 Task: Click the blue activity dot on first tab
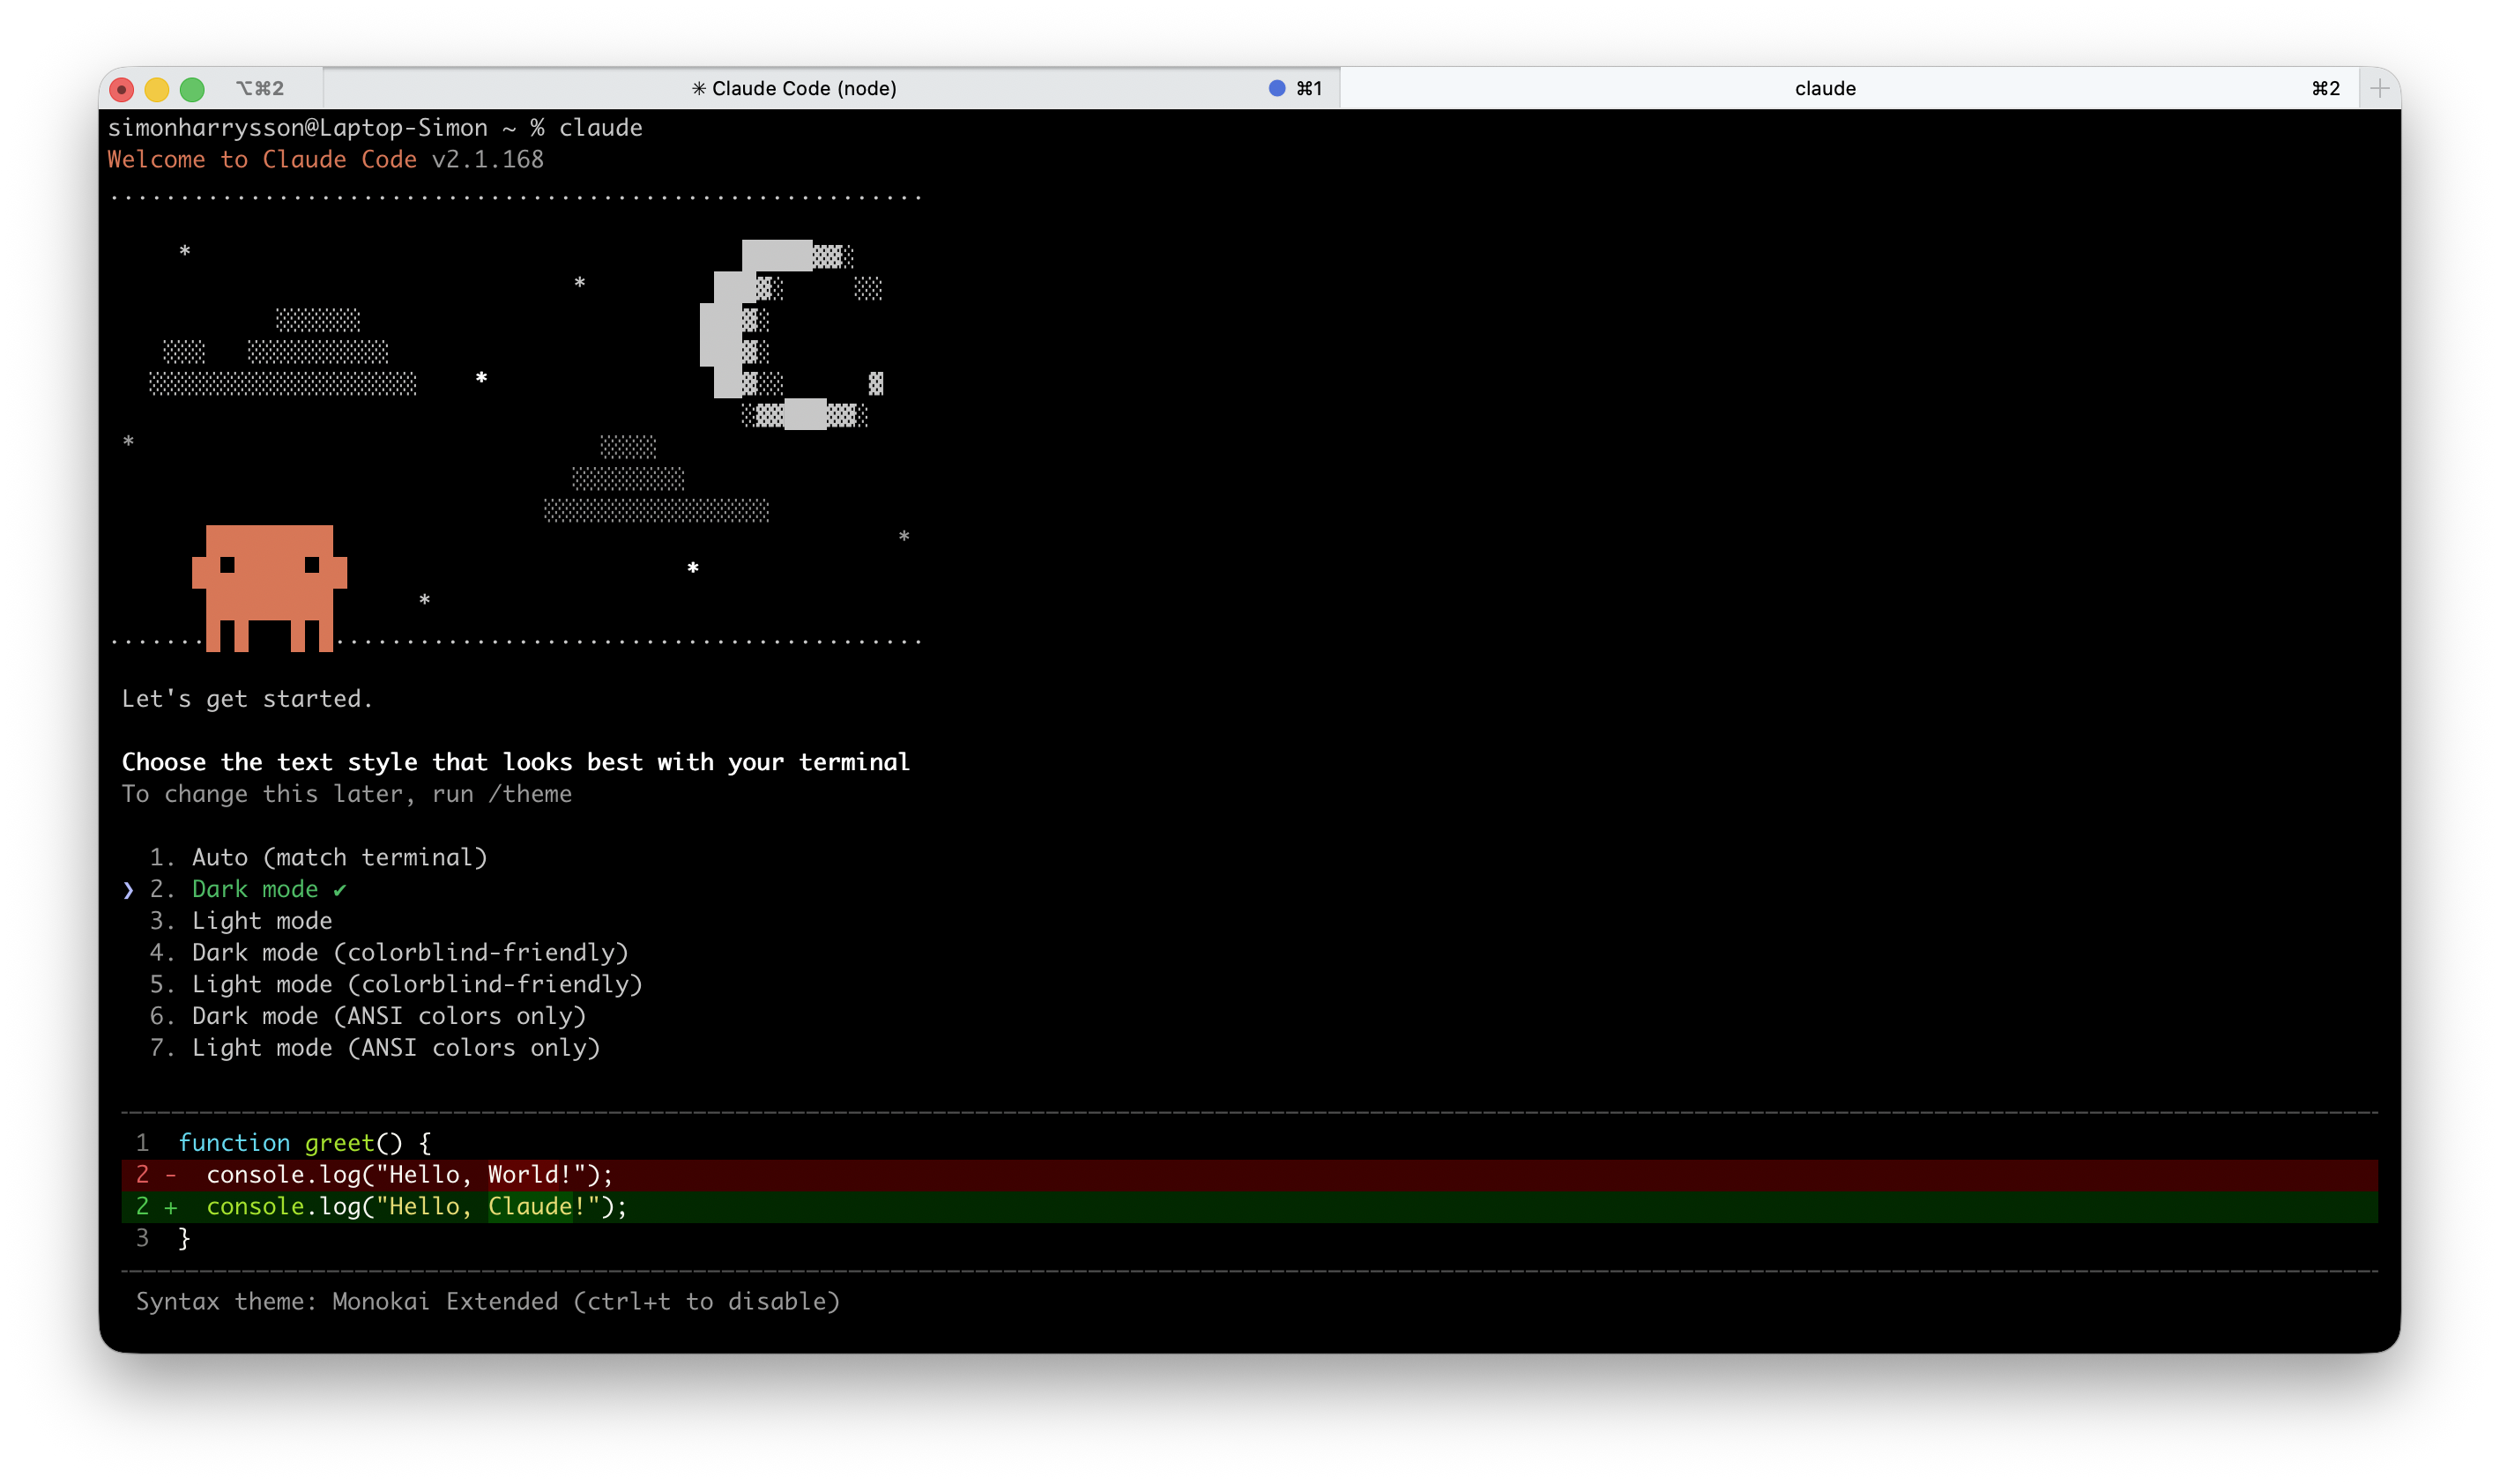tap(1277, 88)
